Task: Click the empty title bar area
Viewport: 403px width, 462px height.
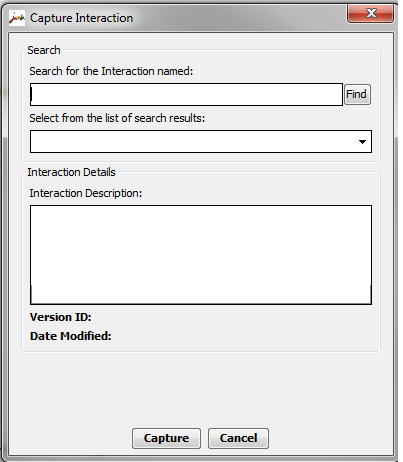Action: click(240, 18)
